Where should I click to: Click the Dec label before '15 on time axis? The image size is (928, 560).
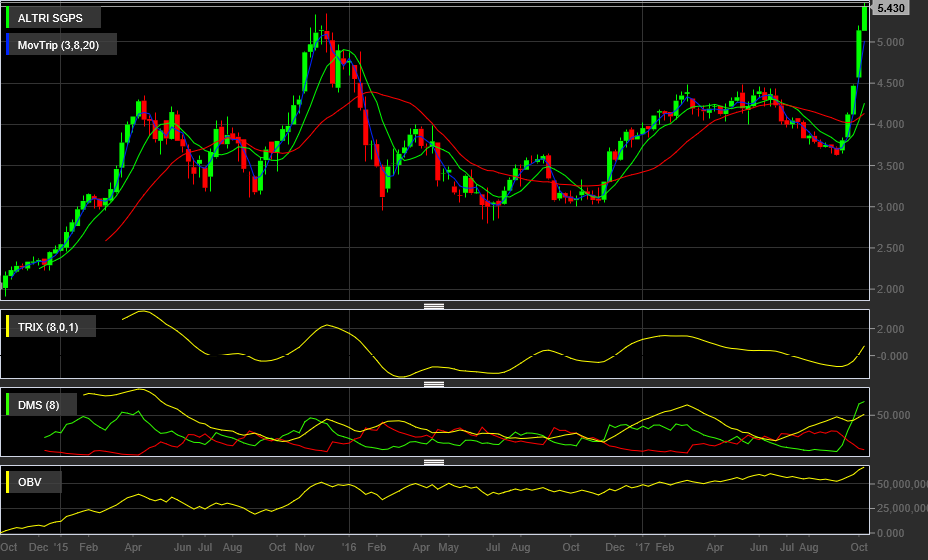pos(38,547)
